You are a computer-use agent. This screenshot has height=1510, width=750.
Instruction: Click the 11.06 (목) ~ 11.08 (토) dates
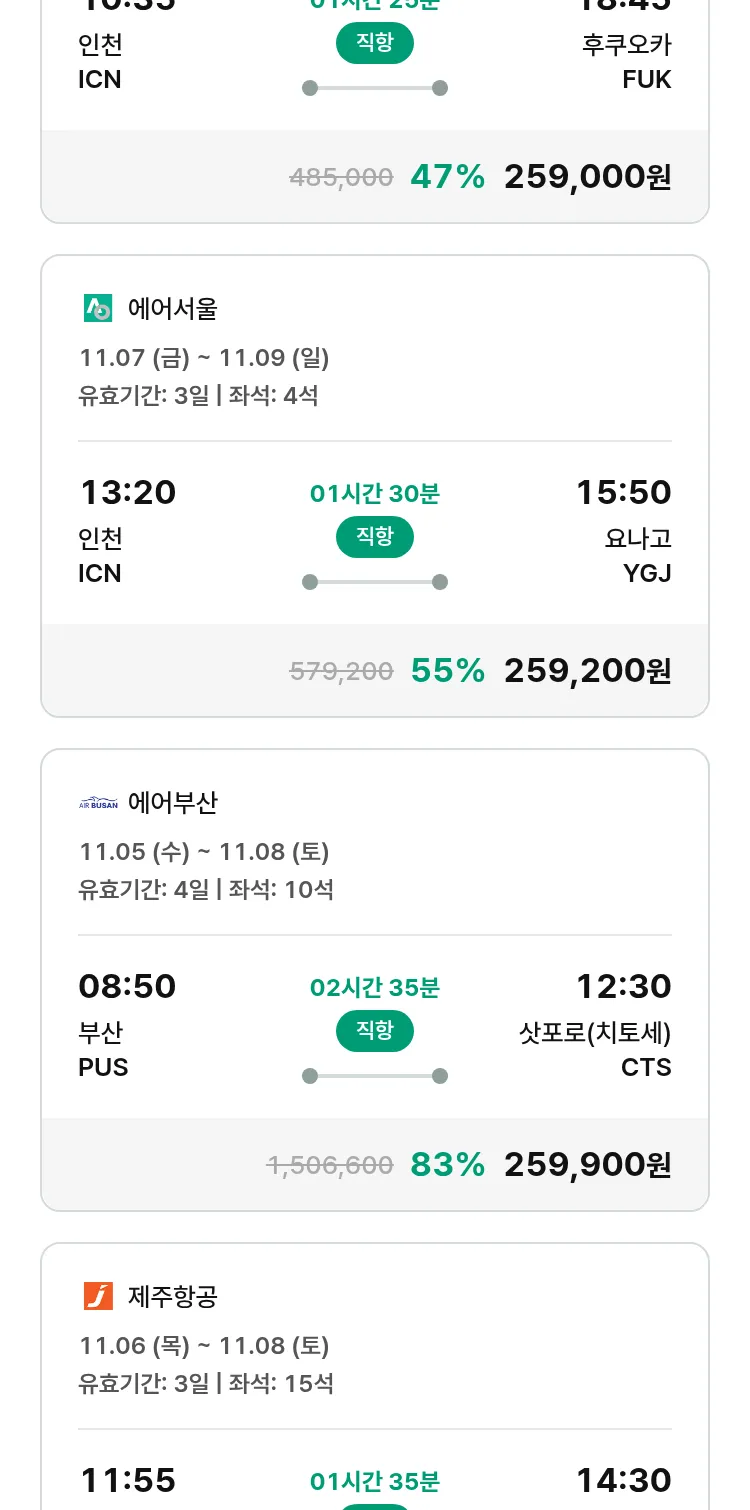click(204, 1346)
